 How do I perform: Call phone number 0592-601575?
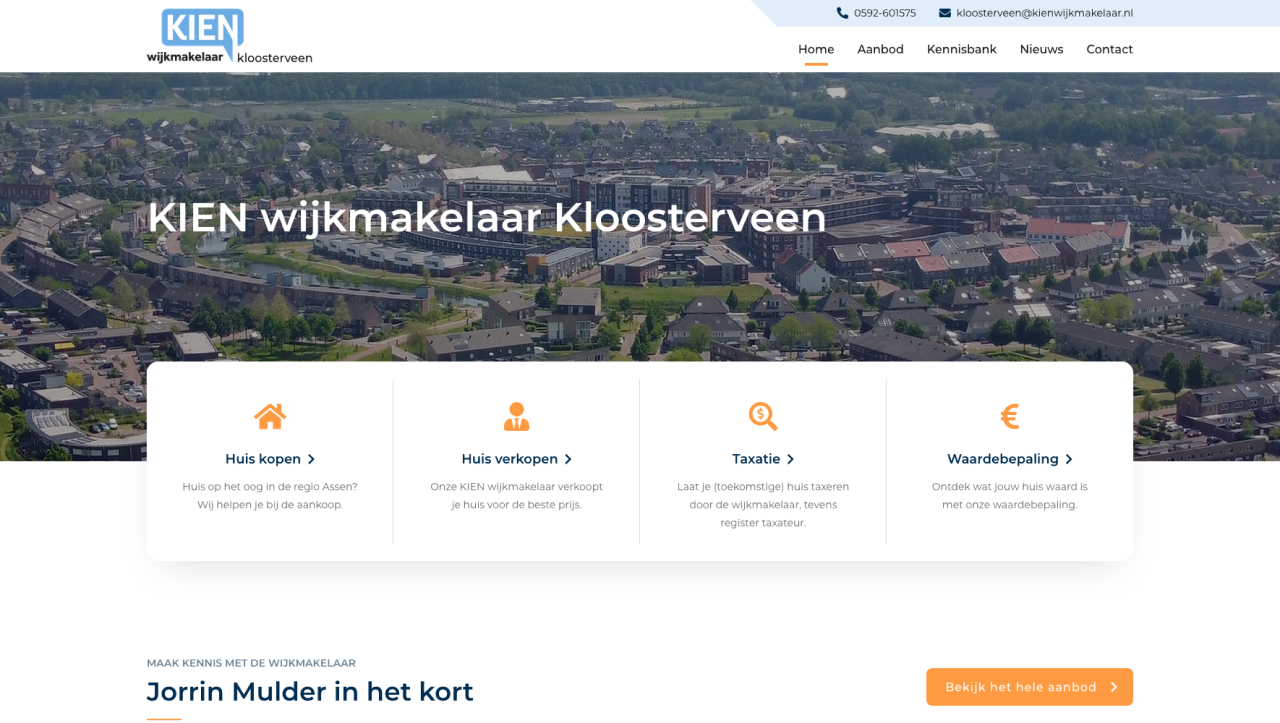[x=884, y=13]
